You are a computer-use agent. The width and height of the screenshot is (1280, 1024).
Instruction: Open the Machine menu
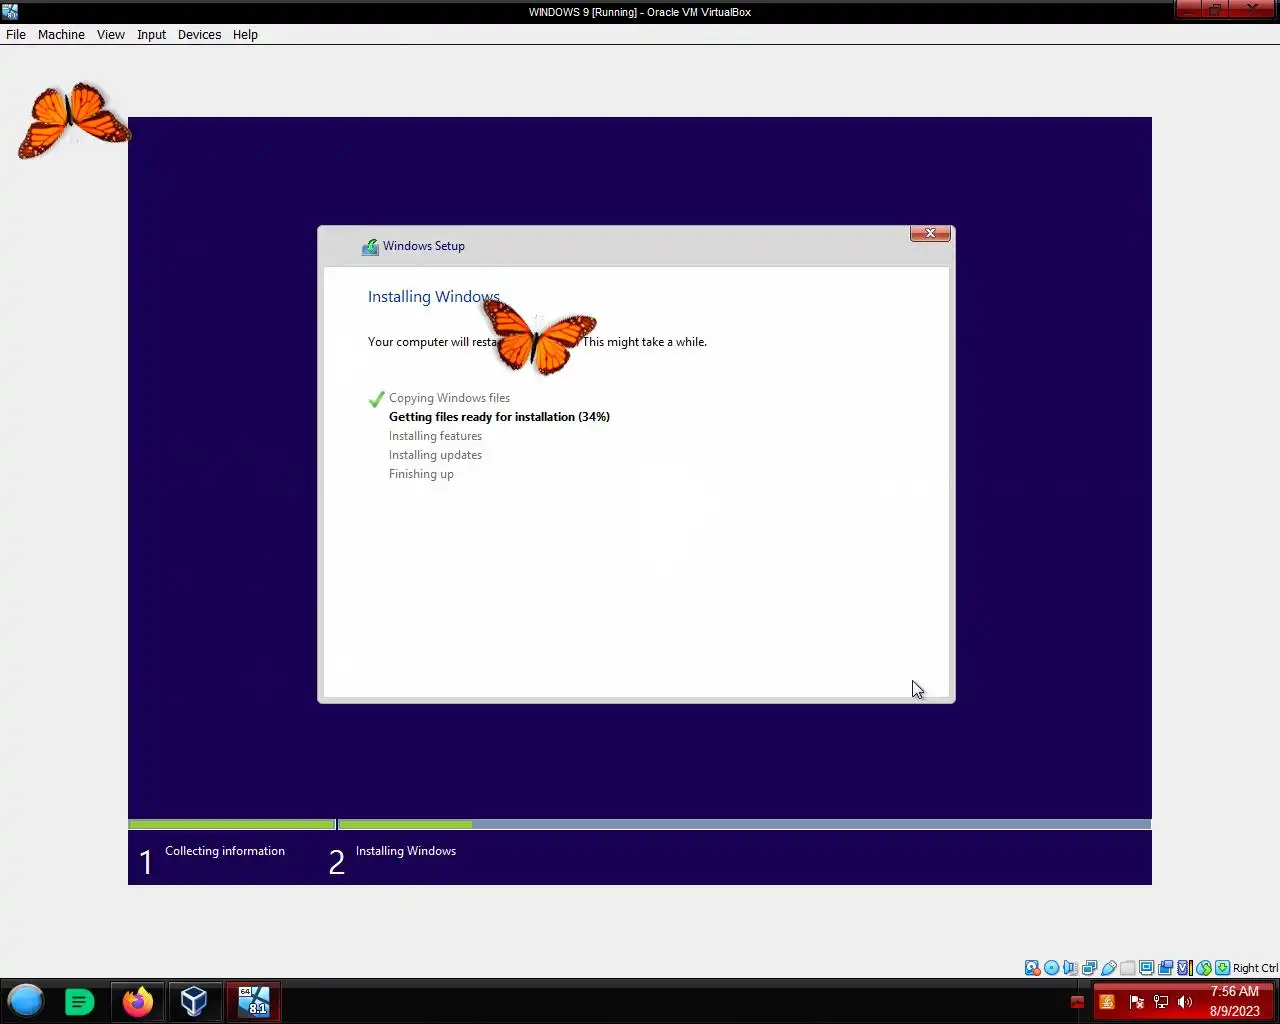click(61, 34)
